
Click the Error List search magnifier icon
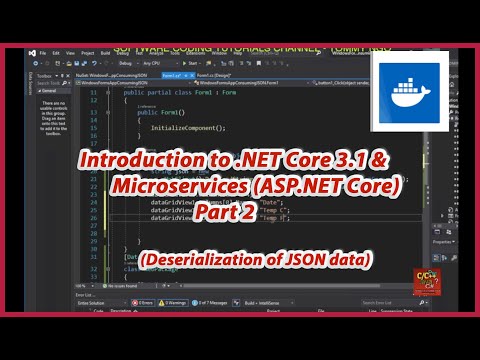422,303
